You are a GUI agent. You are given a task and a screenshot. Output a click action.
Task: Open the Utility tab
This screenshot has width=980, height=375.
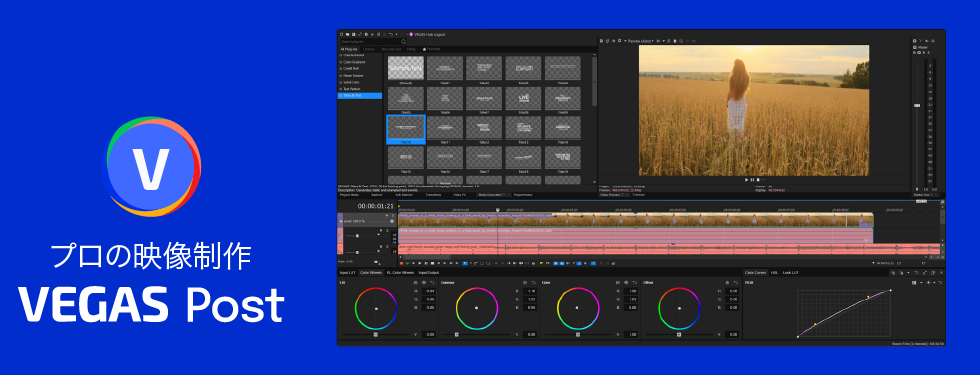(411, 49)
